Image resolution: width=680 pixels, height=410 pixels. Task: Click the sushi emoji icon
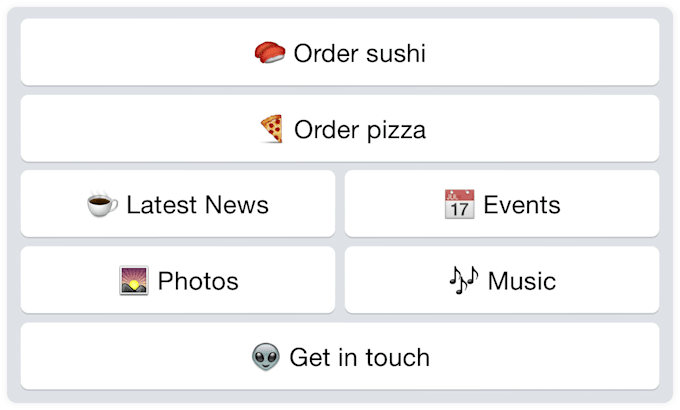coord(270,53)
